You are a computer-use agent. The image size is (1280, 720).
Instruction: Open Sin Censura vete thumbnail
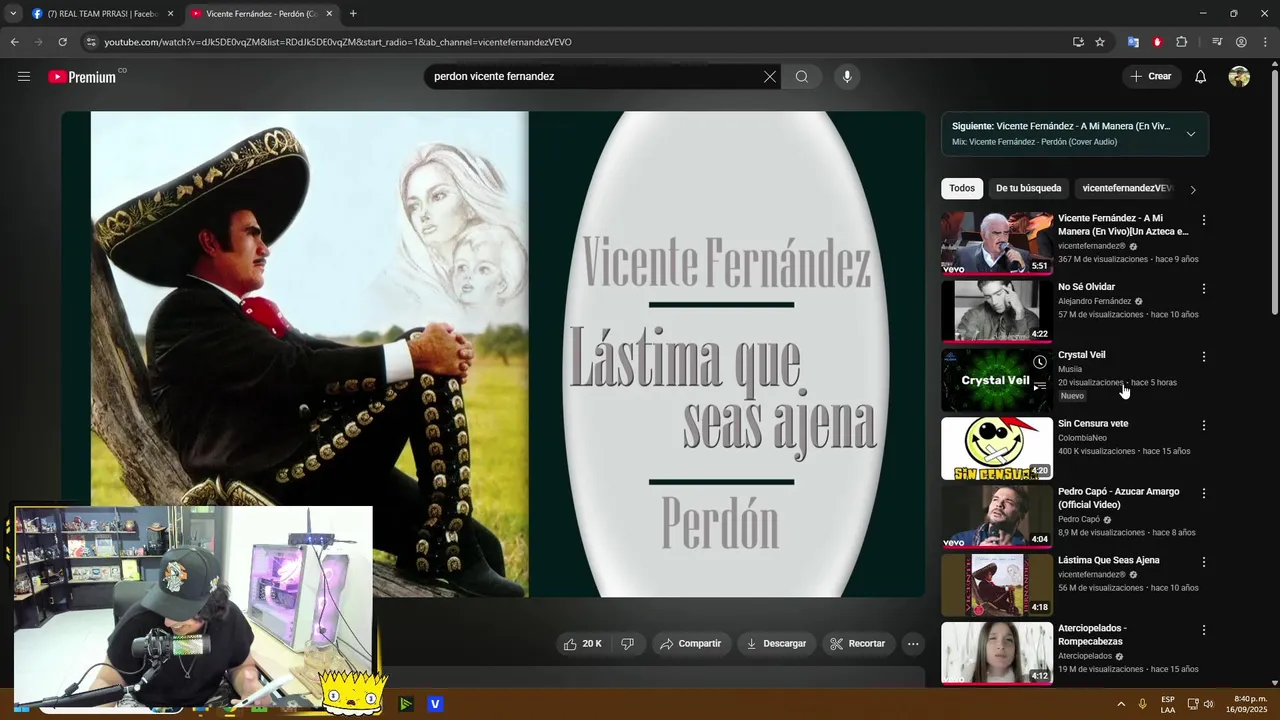tap(997, 448)
